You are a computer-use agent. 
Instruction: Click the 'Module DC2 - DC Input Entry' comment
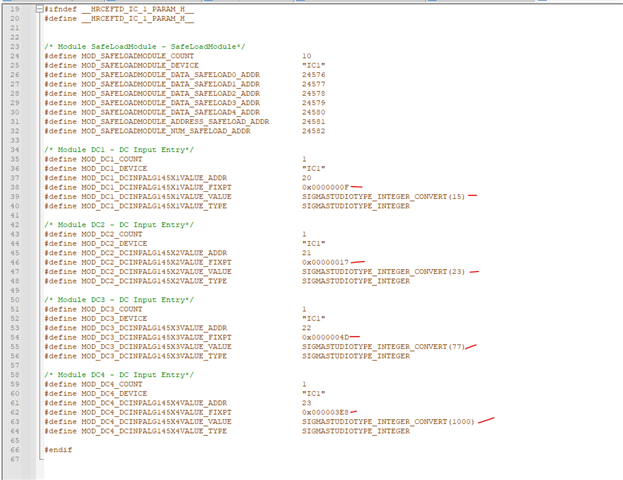[x=119, y=225]
